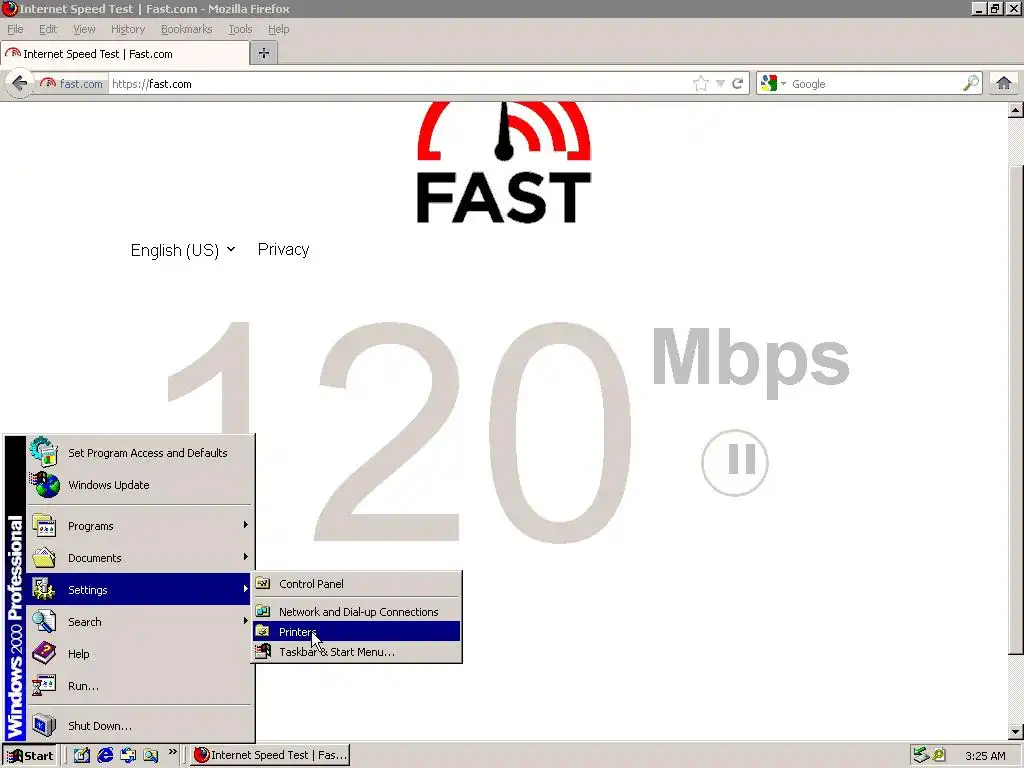Click the address bar URL field
Screen dimensions: 1024x768
(400, 84)
